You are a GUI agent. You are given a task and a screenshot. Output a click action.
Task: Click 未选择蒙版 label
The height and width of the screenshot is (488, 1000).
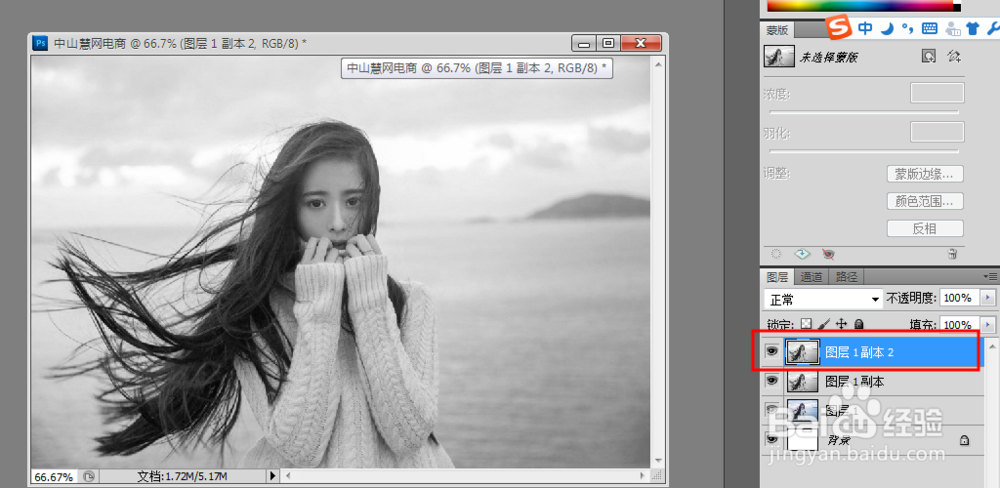click(829, 57)
